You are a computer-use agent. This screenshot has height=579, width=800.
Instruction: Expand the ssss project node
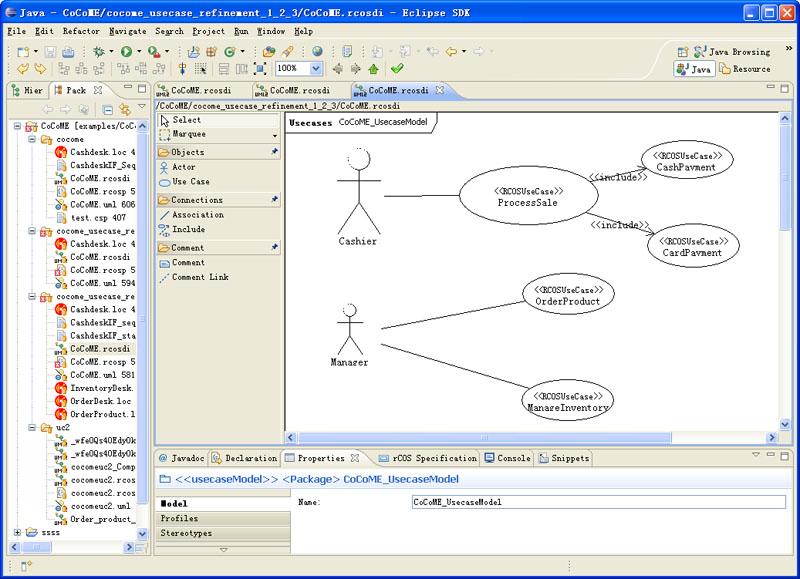coord(17,532)
